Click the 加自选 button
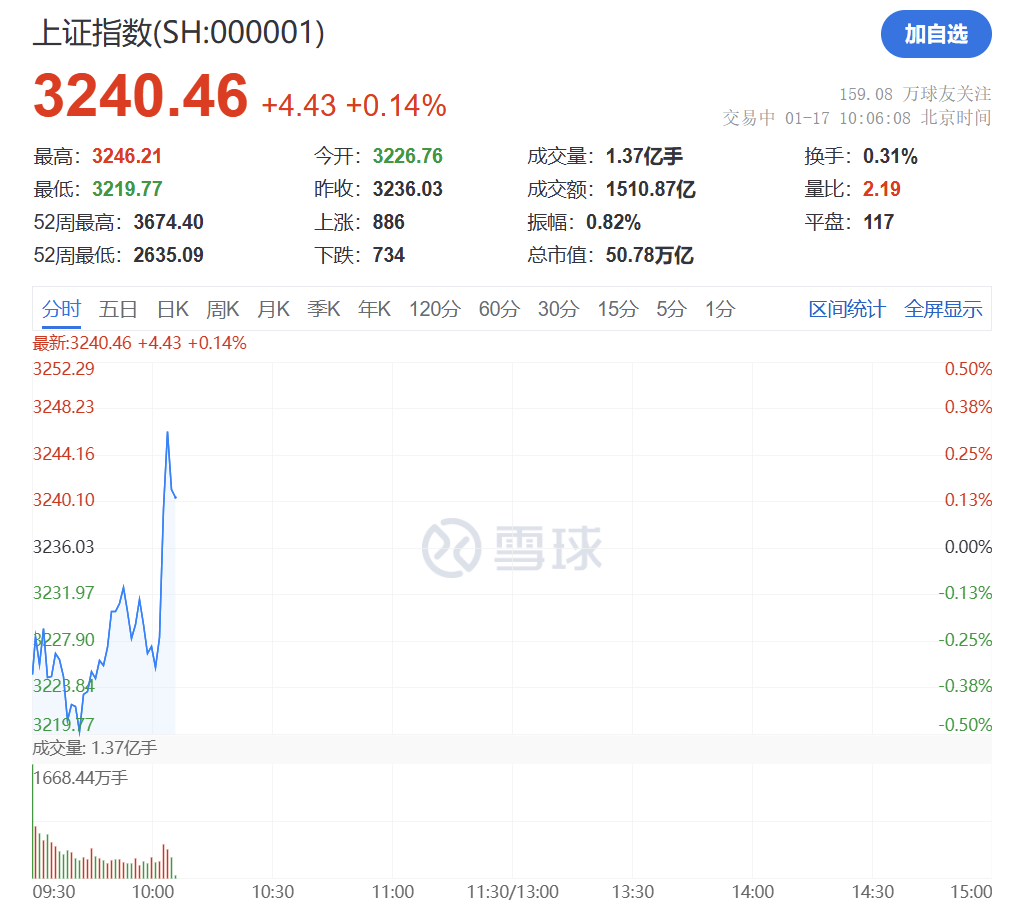The image size is (1011, 916). pos(936,34)
